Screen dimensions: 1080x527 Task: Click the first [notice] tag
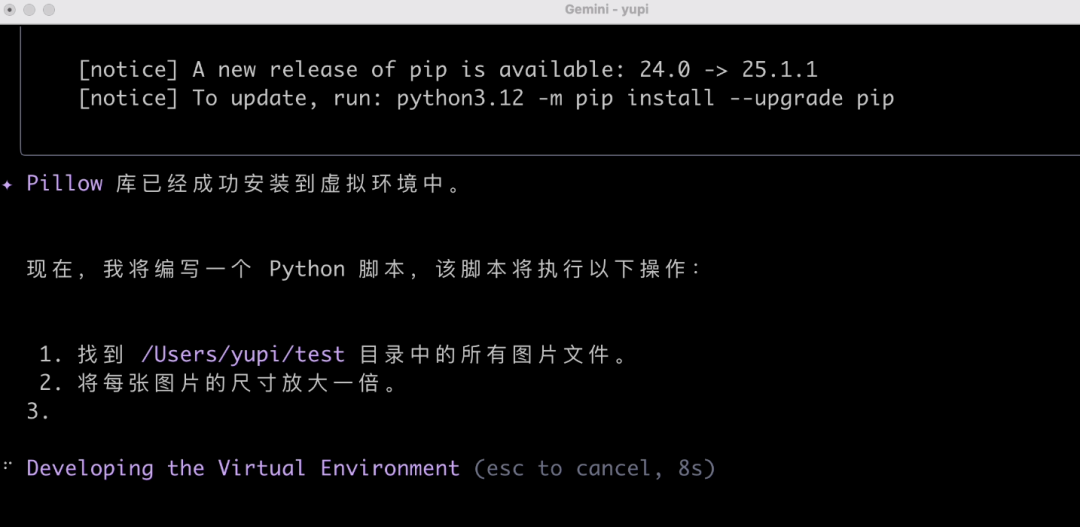coord(128,70)
